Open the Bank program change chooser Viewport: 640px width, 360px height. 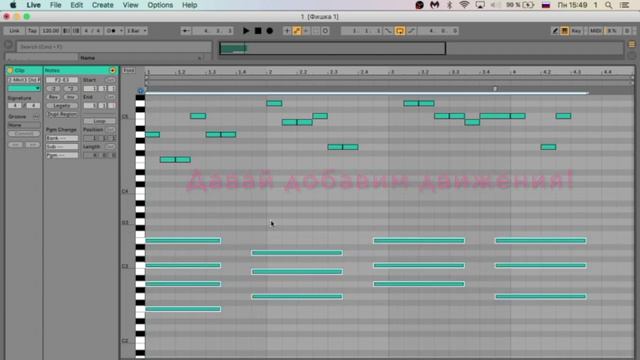(x=62, y=138)
